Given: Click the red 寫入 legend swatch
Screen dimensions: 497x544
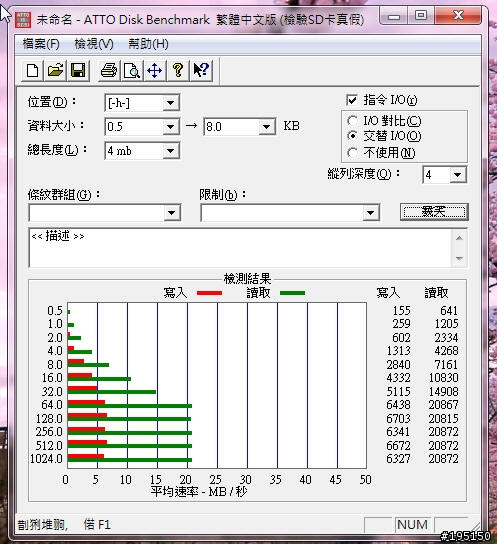Looking at the screenshot, I should [209, 293].
